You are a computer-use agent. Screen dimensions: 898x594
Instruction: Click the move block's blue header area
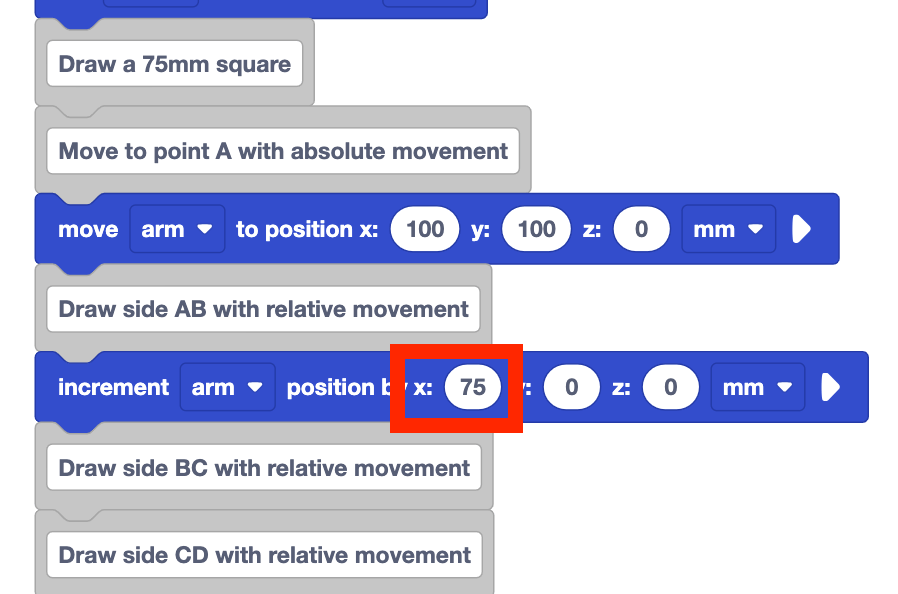(88, 228)
